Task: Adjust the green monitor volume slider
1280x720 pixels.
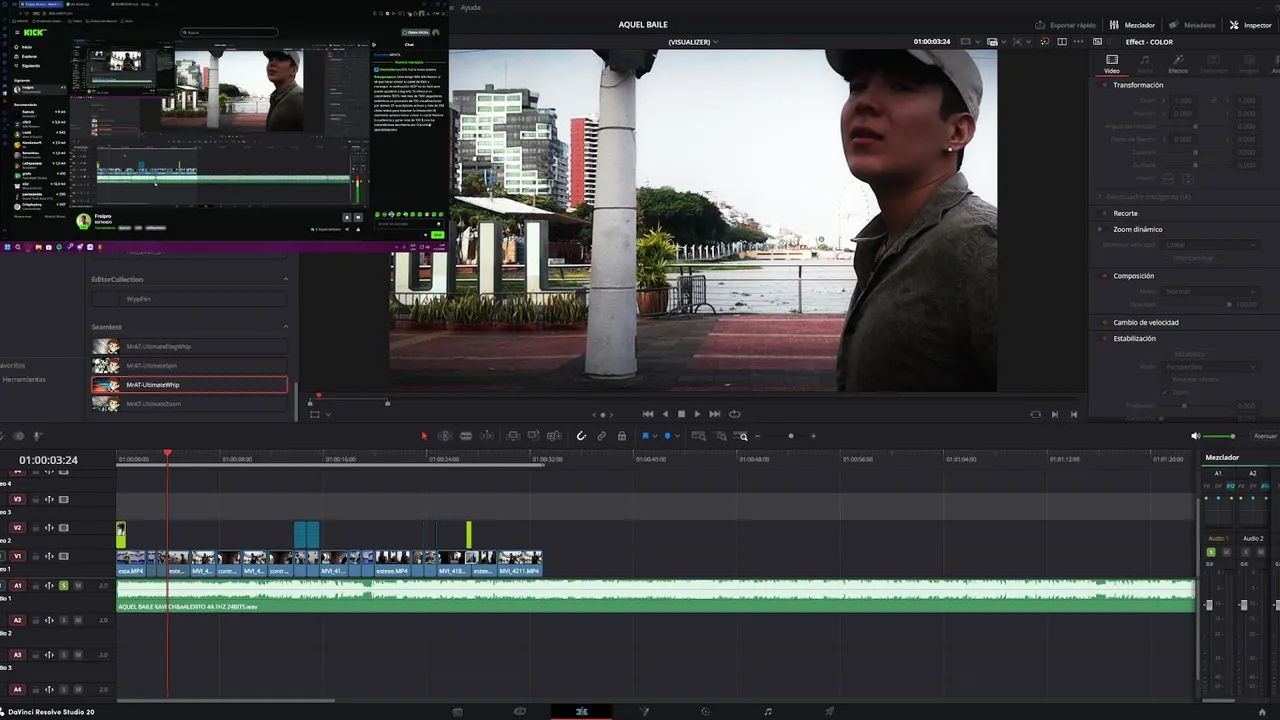Action: click(x=1219, y=436)
